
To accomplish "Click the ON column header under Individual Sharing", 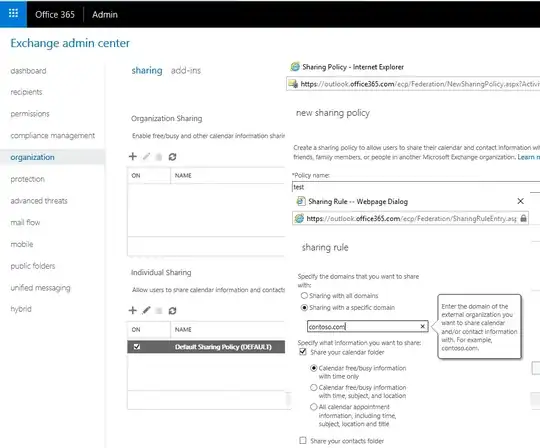I will coord(149,329).
